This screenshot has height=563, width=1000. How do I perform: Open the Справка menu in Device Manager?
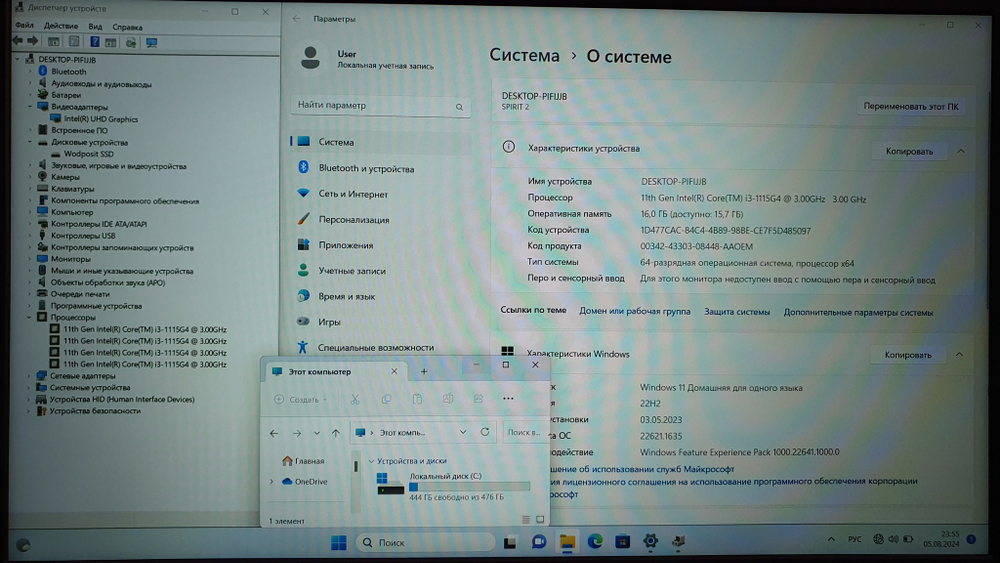[x=127, y=27]
